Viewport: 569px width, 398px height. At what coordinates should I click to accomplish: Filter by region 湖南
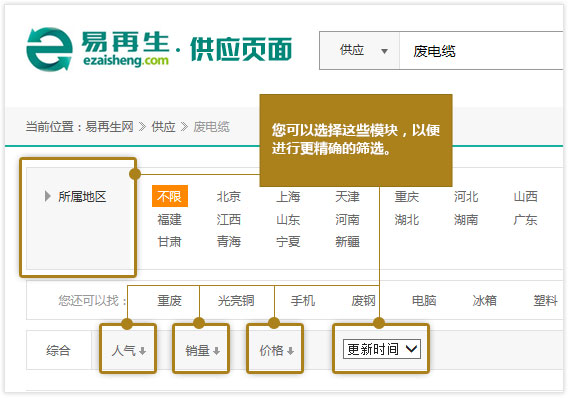coord(466,219)
